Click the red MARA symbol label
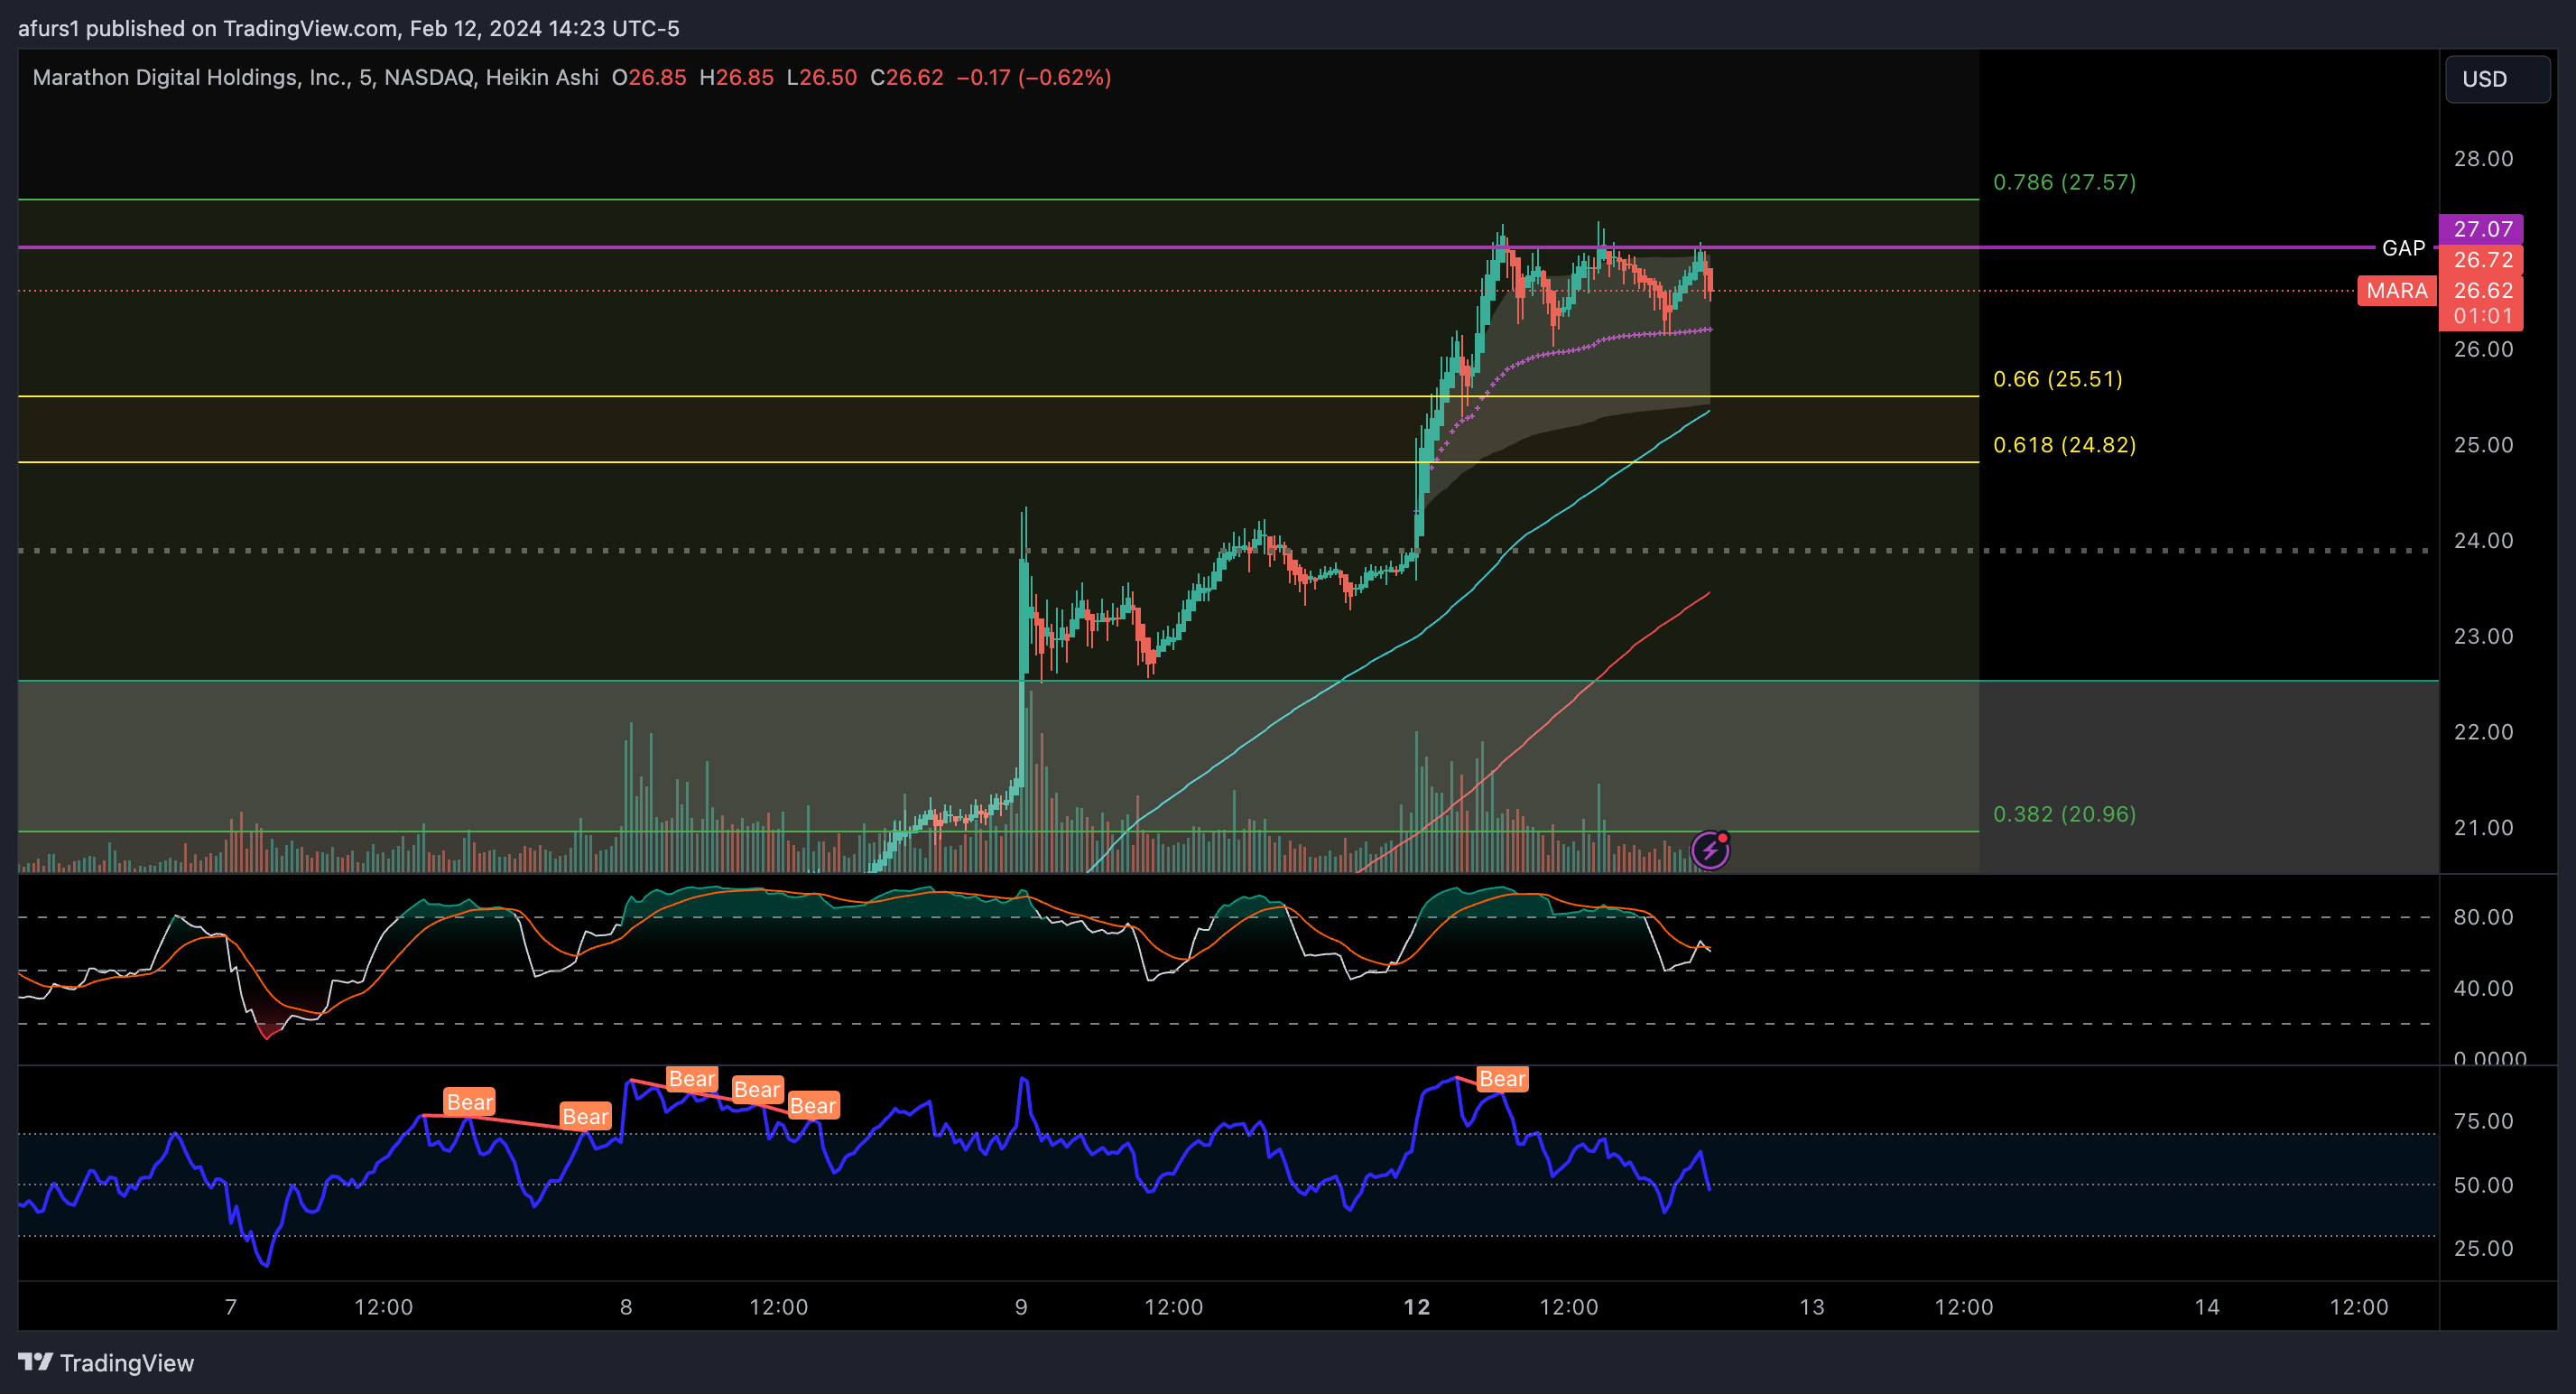The width and height of the screenshot is (2576, 1394). click(x=2396, y=291)
